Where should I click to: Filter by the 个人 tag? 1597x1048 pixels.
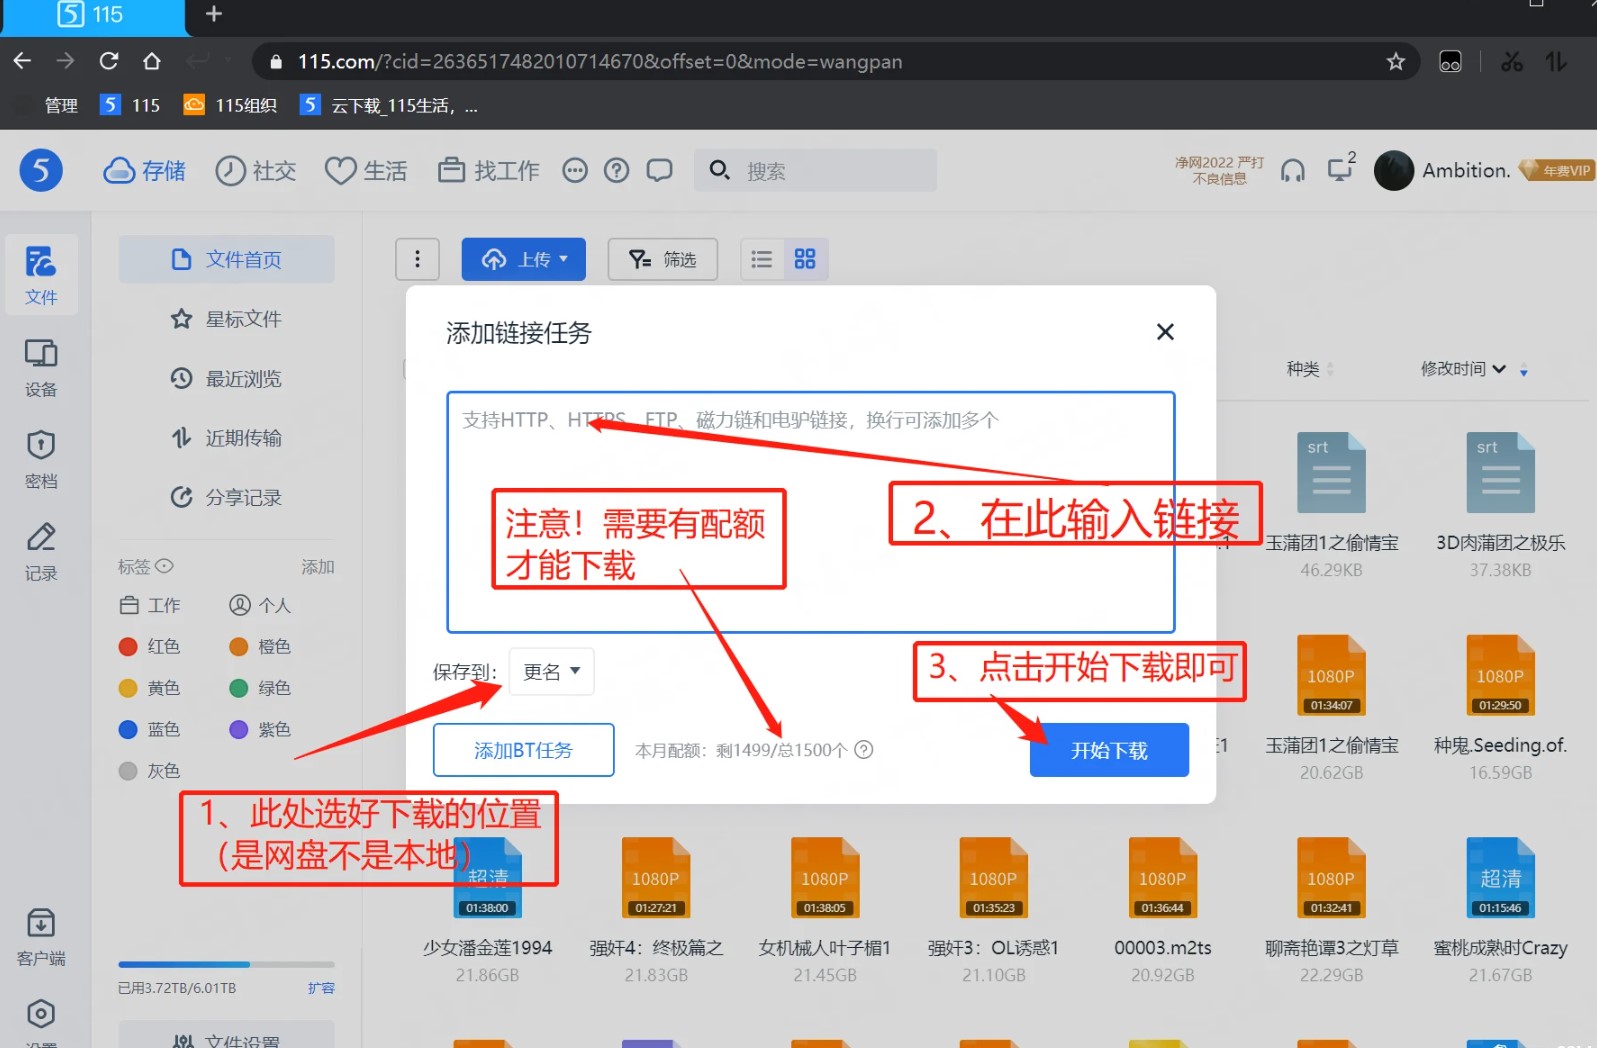261,605
